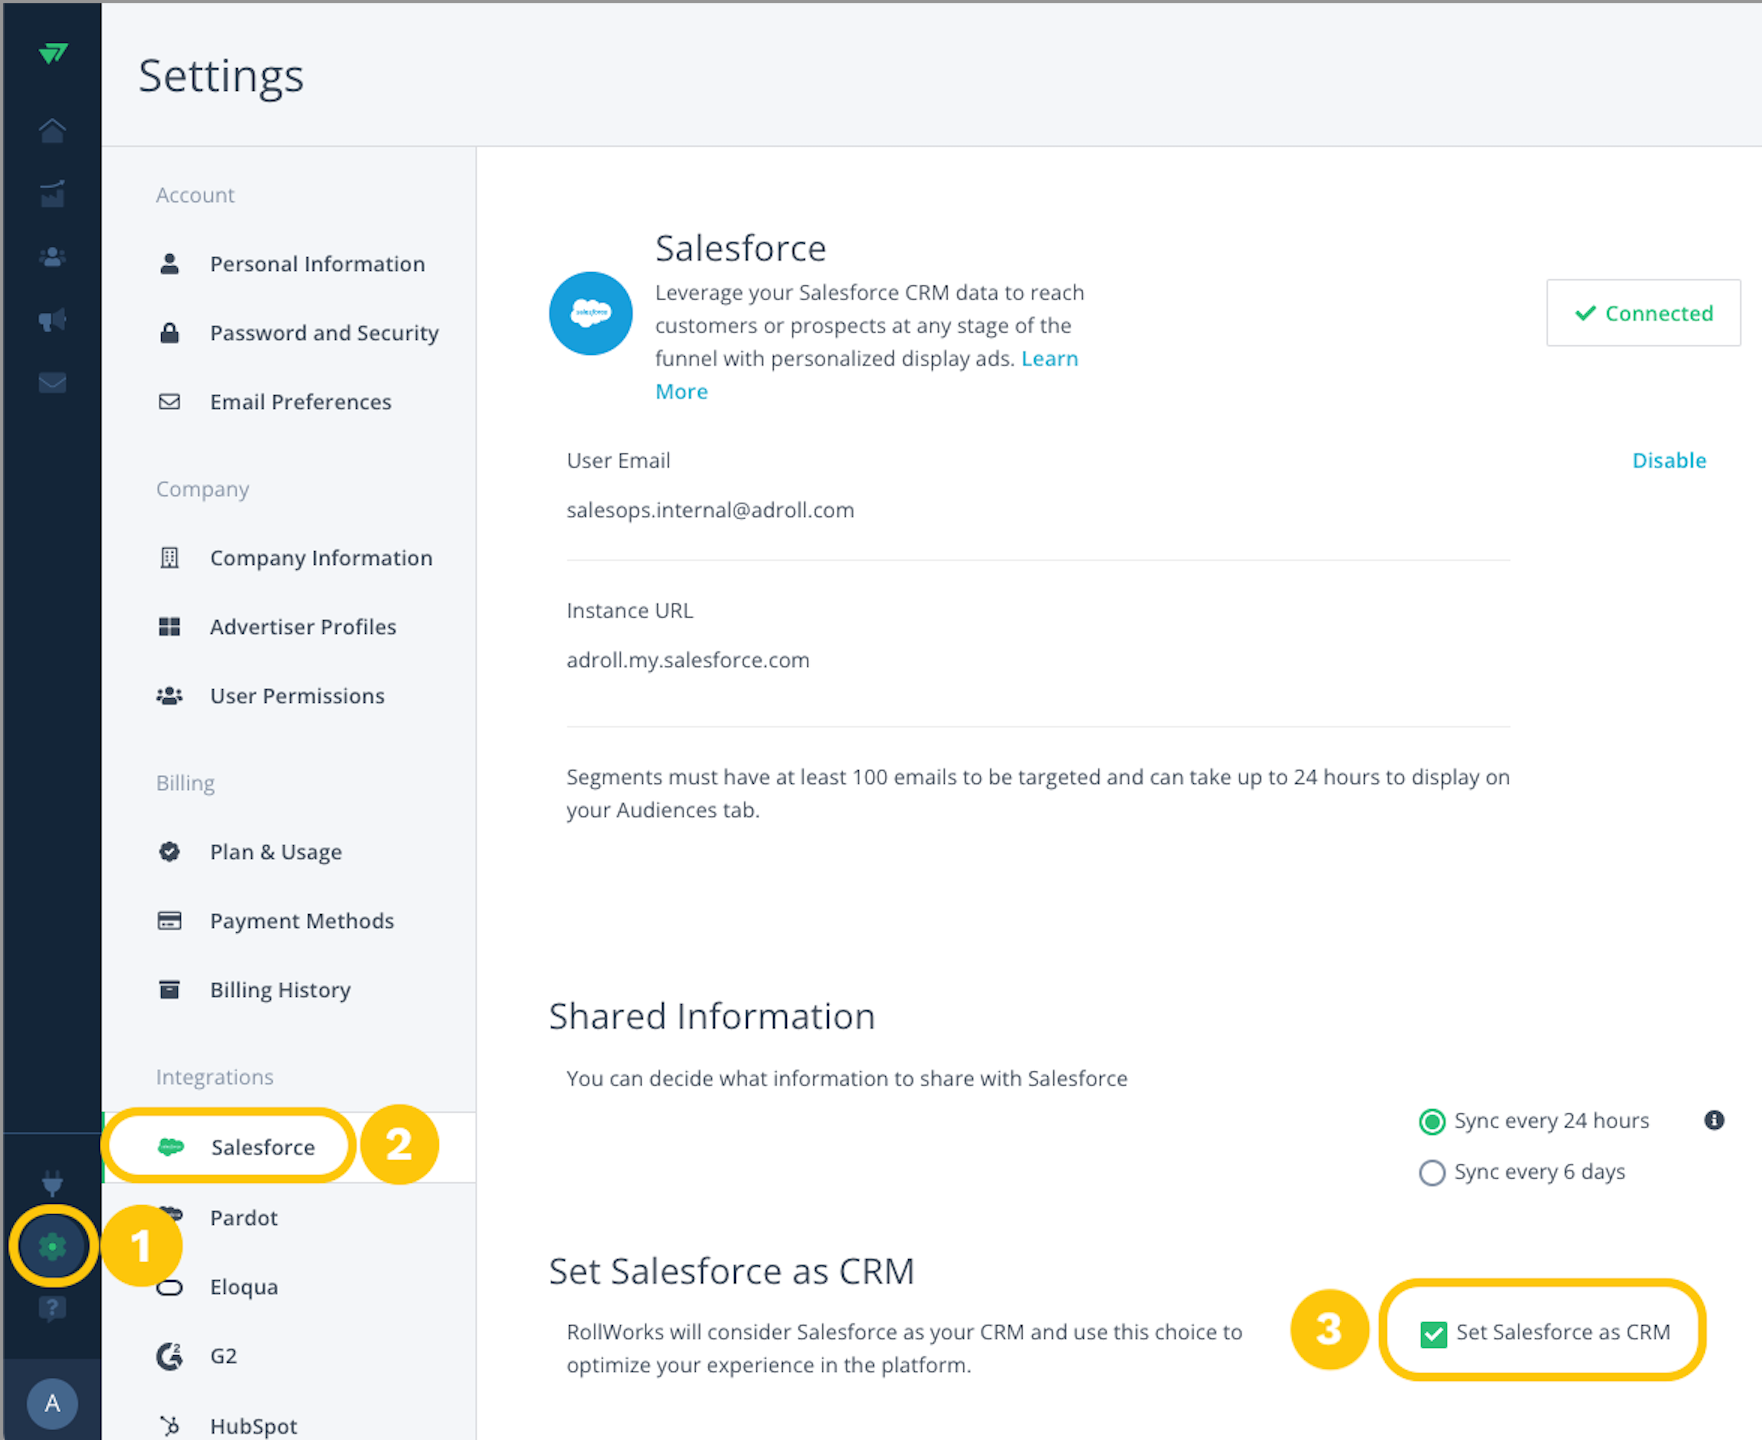Click the Set Salesforce as CRM heading

732,1271
